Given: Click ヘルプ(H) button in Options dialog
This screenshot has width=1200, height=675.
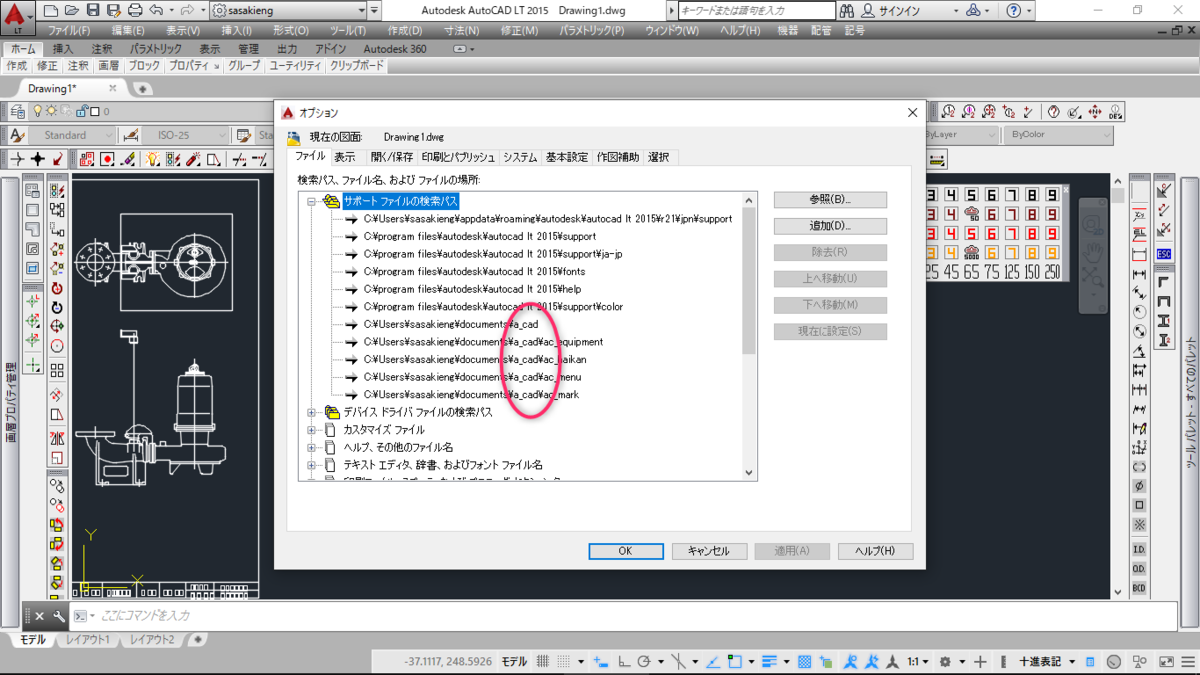Looking at the screenshot, I should (875, 551).
